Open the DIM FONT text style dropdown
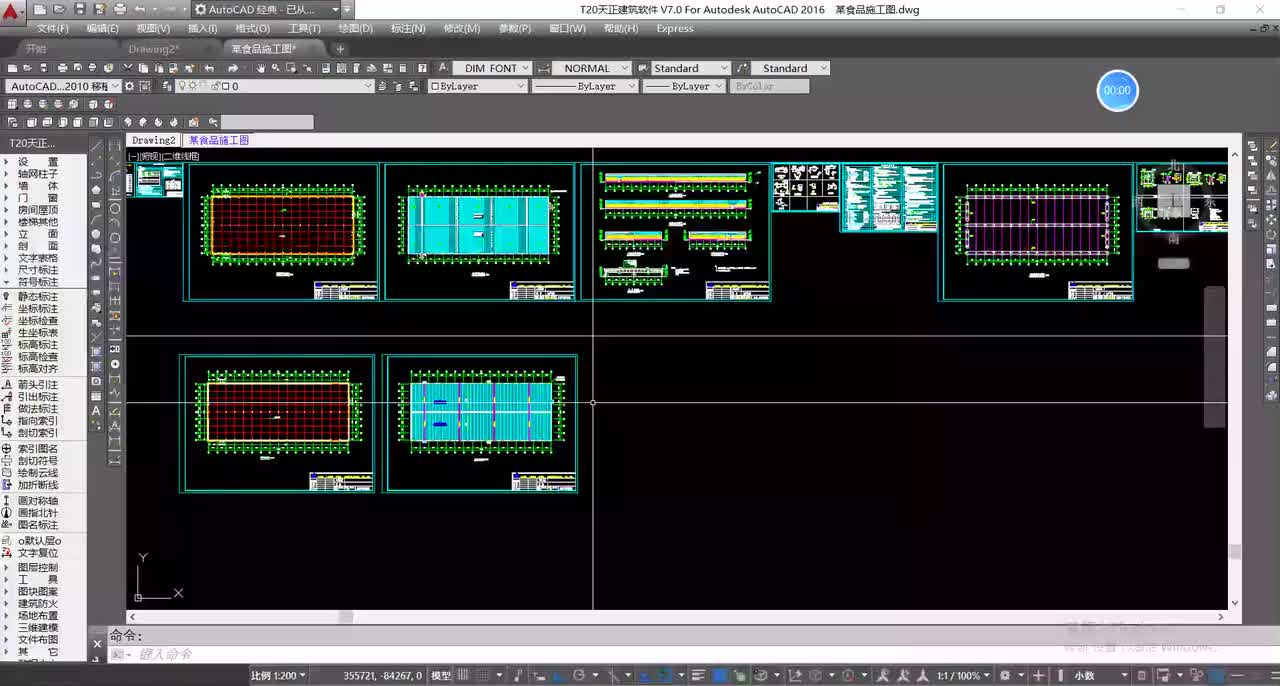The image size is (1280, 686). (x=491, y=68)
